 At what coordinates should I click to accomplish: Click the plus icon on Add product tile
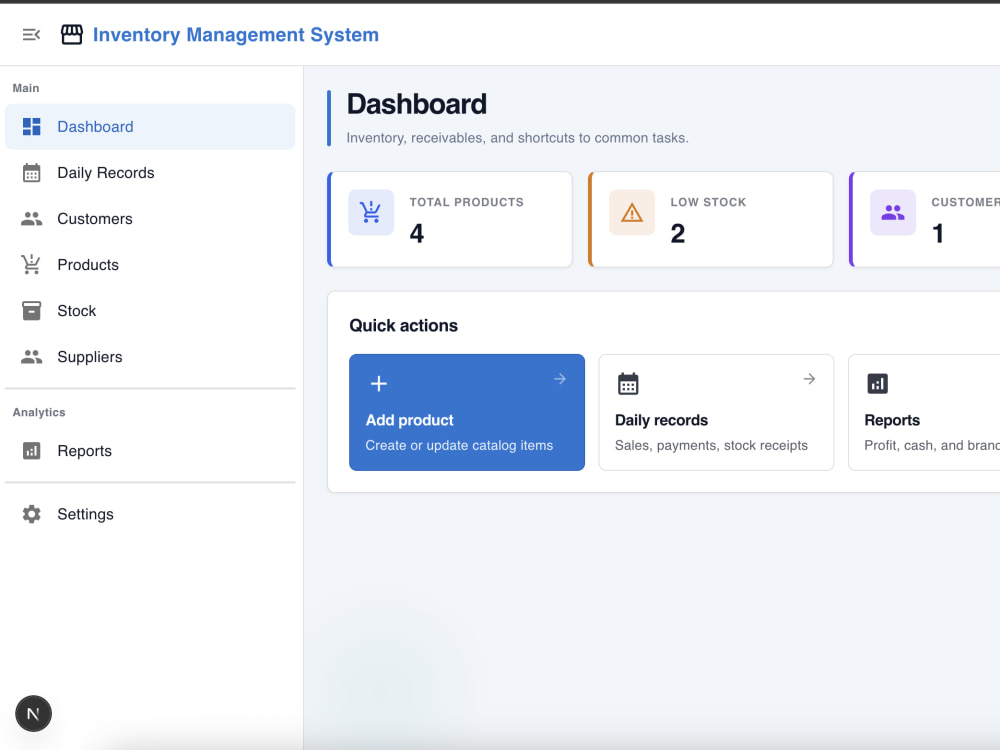(379, 383)
